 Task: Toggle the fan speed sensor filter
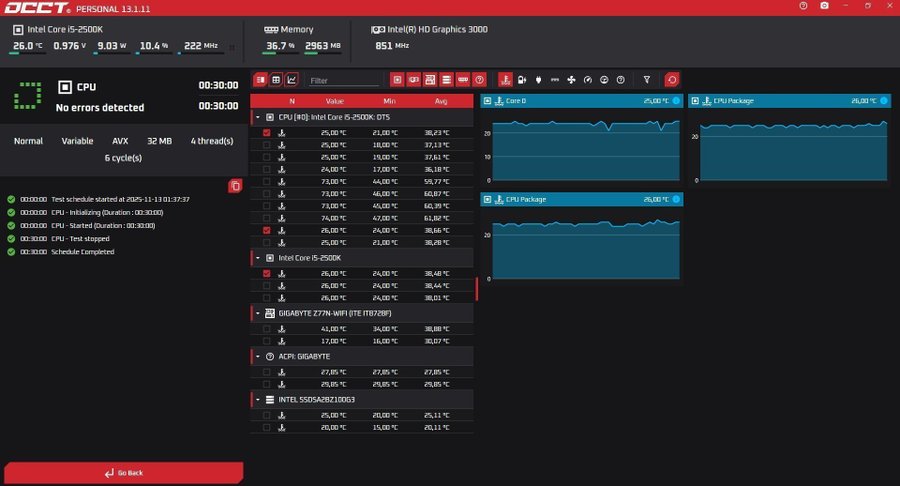pyautogui.click(x=571, y=80)
